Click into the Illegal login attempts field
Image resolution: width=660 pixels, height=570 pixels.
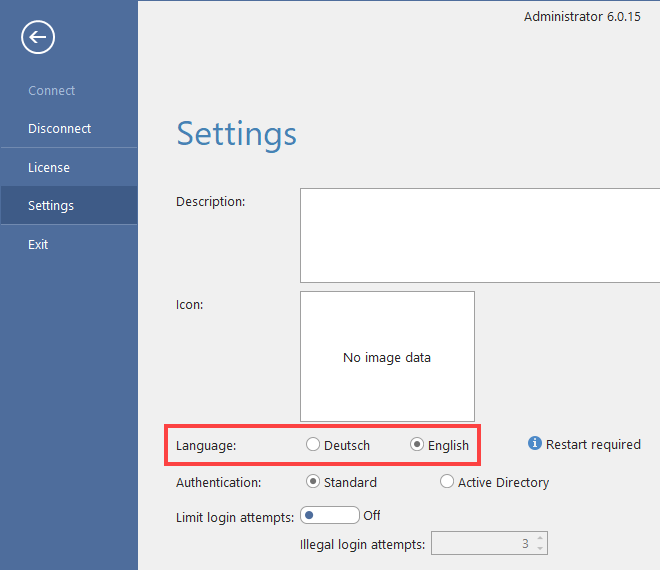480,544
